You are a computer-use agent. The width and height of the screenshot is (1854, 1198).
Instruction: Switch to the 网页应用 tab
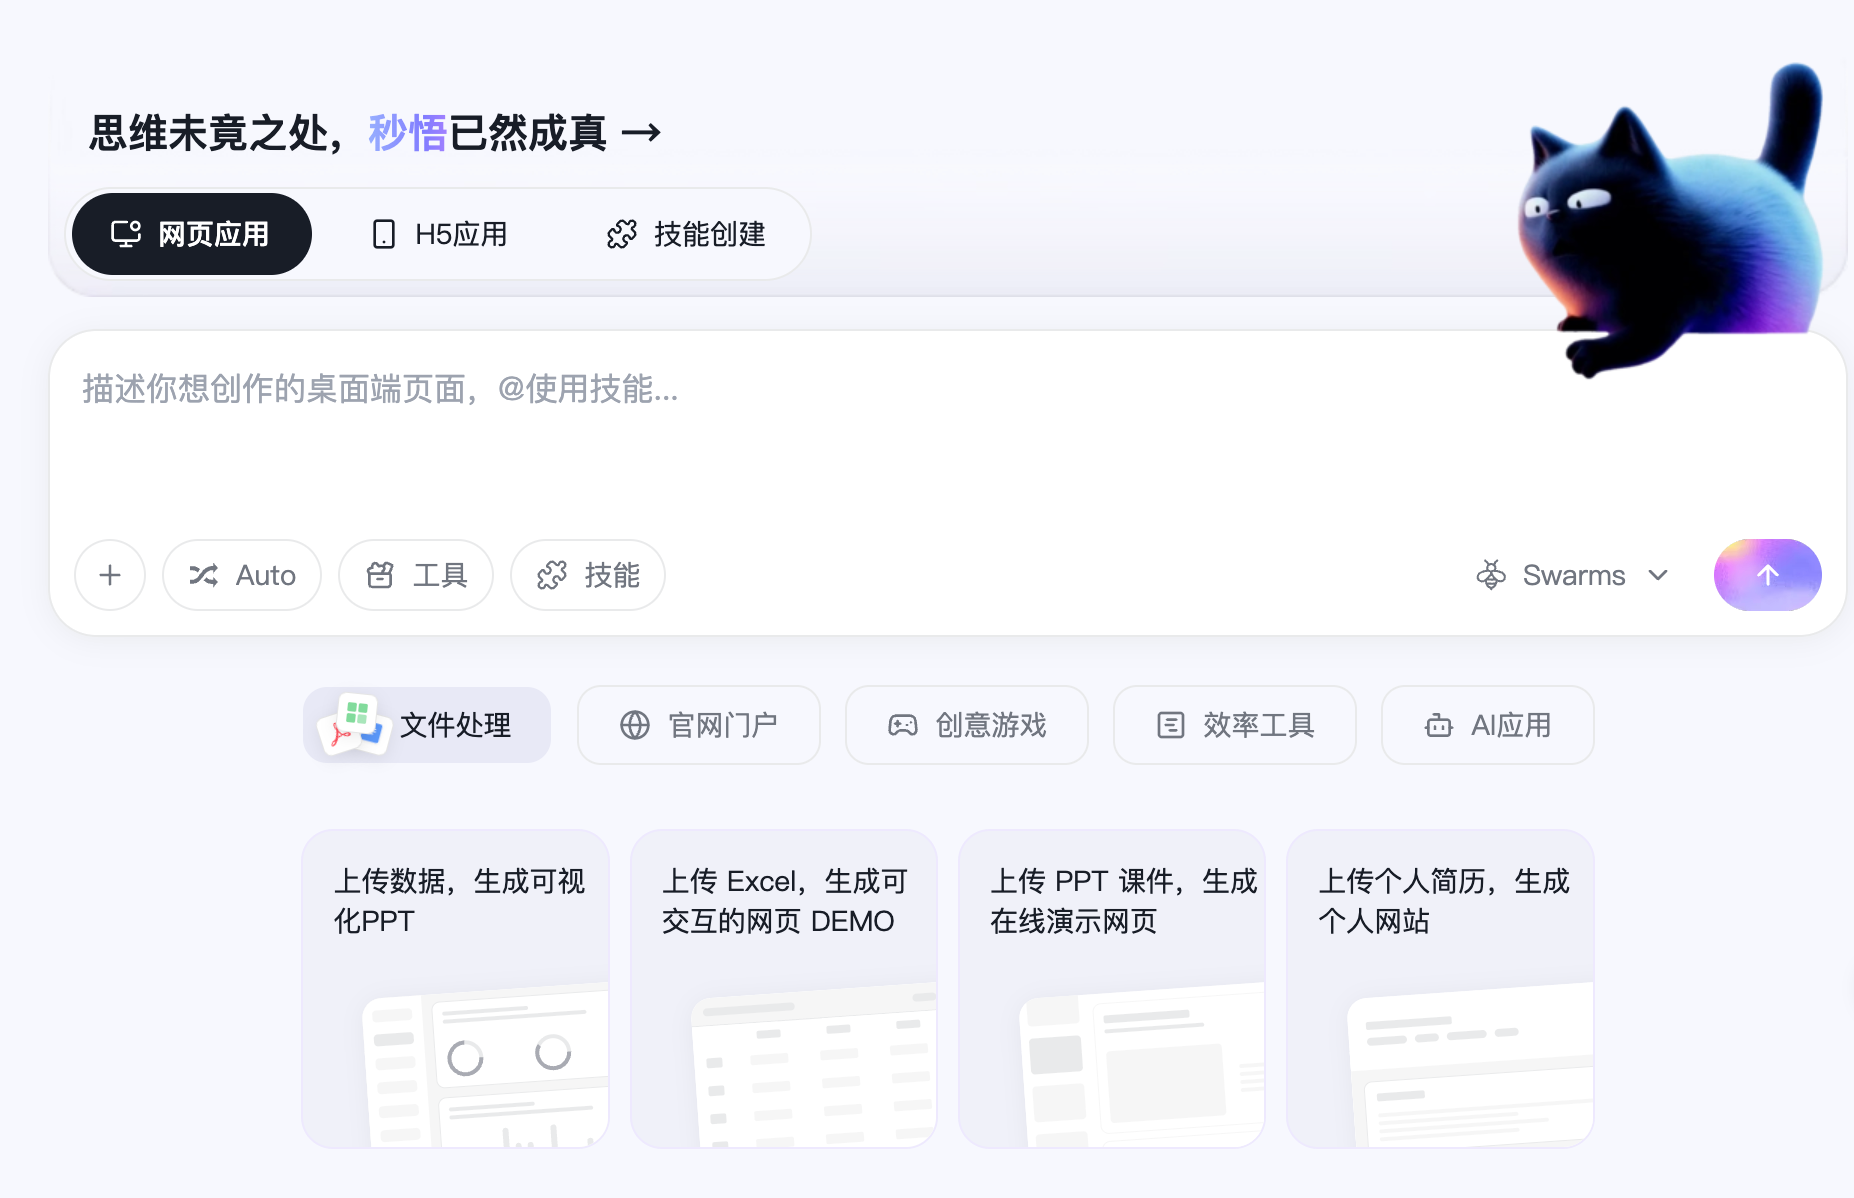[191, 233]
